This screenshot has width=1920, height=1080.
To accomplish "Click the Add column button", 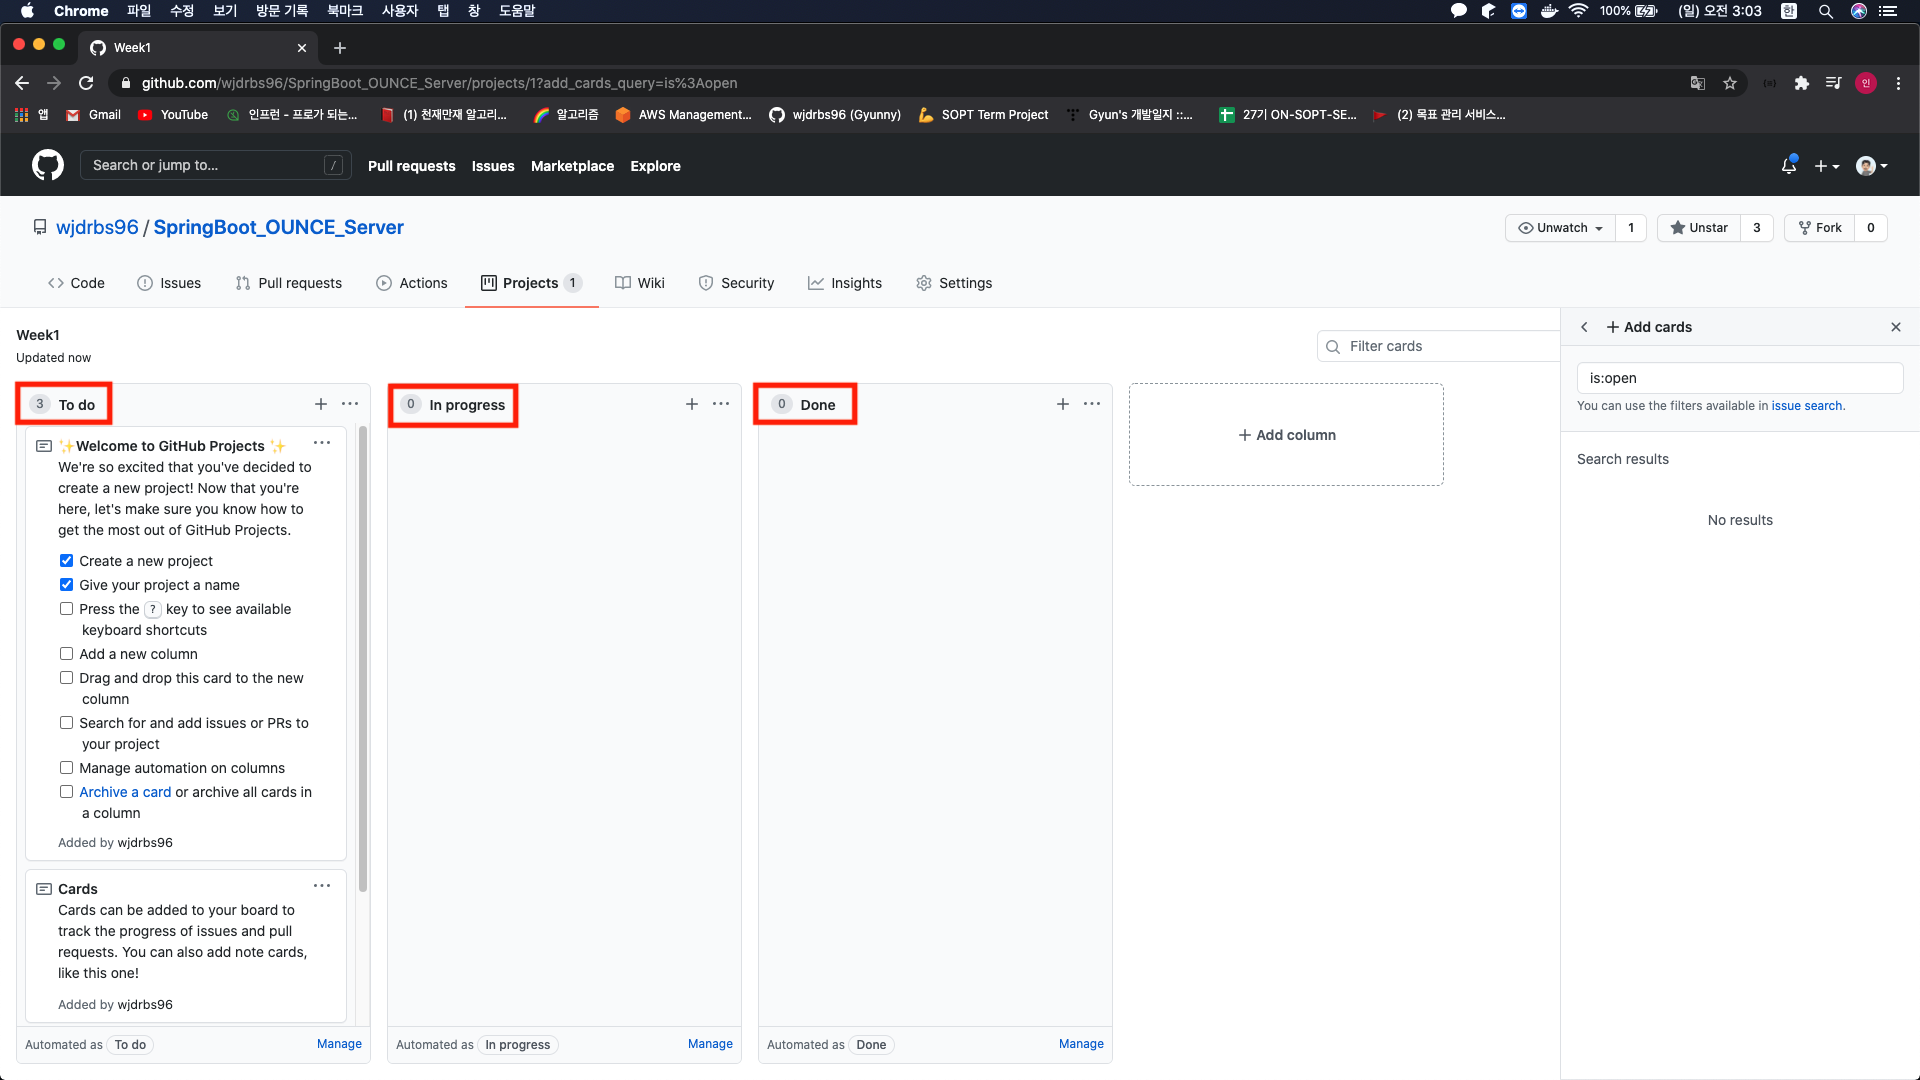I will coord(1286,435).
